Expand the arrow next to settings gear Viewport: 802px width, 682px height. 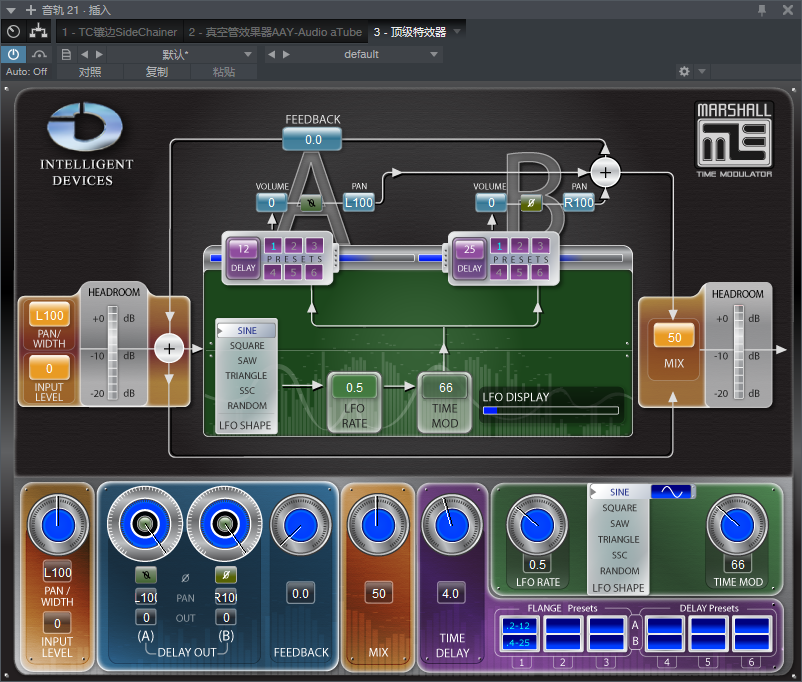[x=702, y=72]
